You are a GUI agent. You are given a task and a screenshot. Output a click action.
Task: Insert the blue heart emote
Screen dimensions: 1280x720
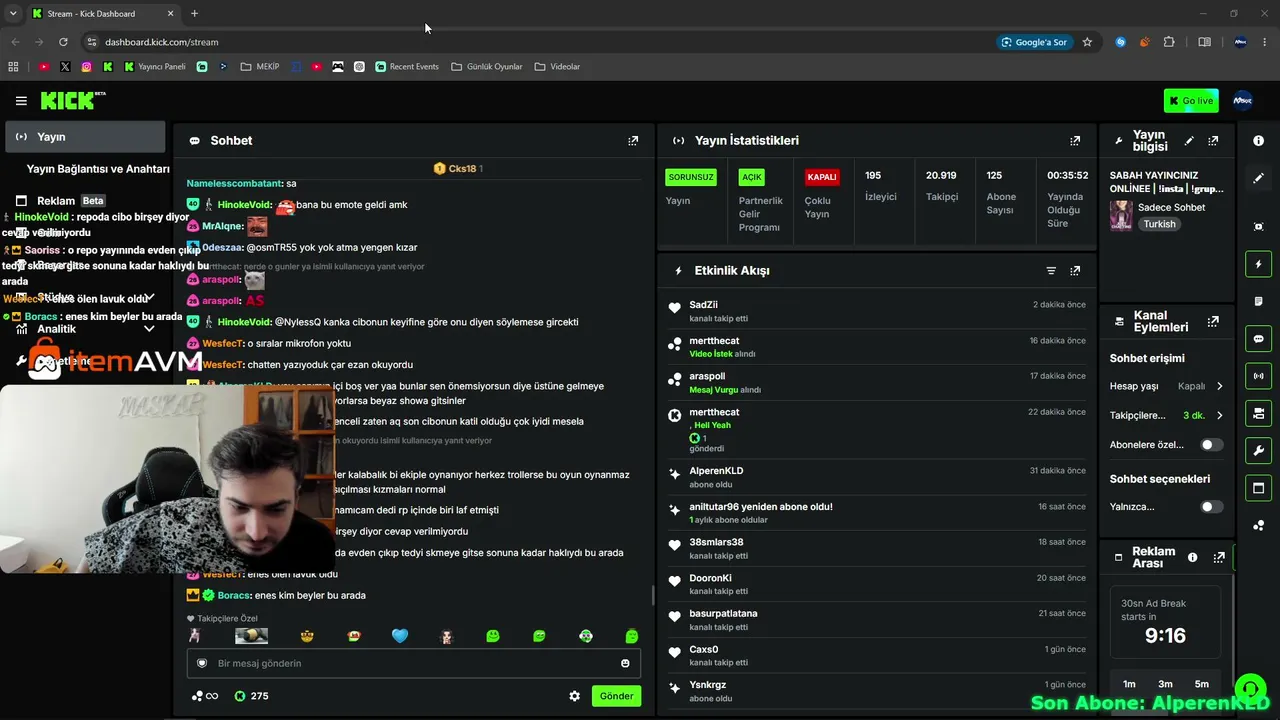tap(400, 636)
